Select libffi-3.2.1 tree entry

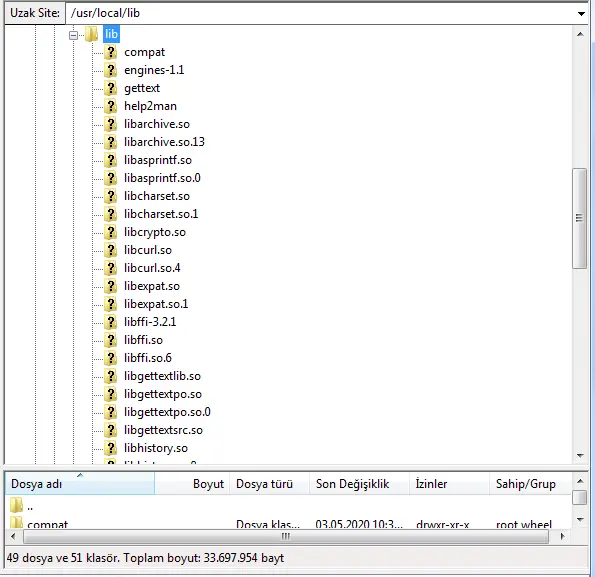tap(150, 322)
